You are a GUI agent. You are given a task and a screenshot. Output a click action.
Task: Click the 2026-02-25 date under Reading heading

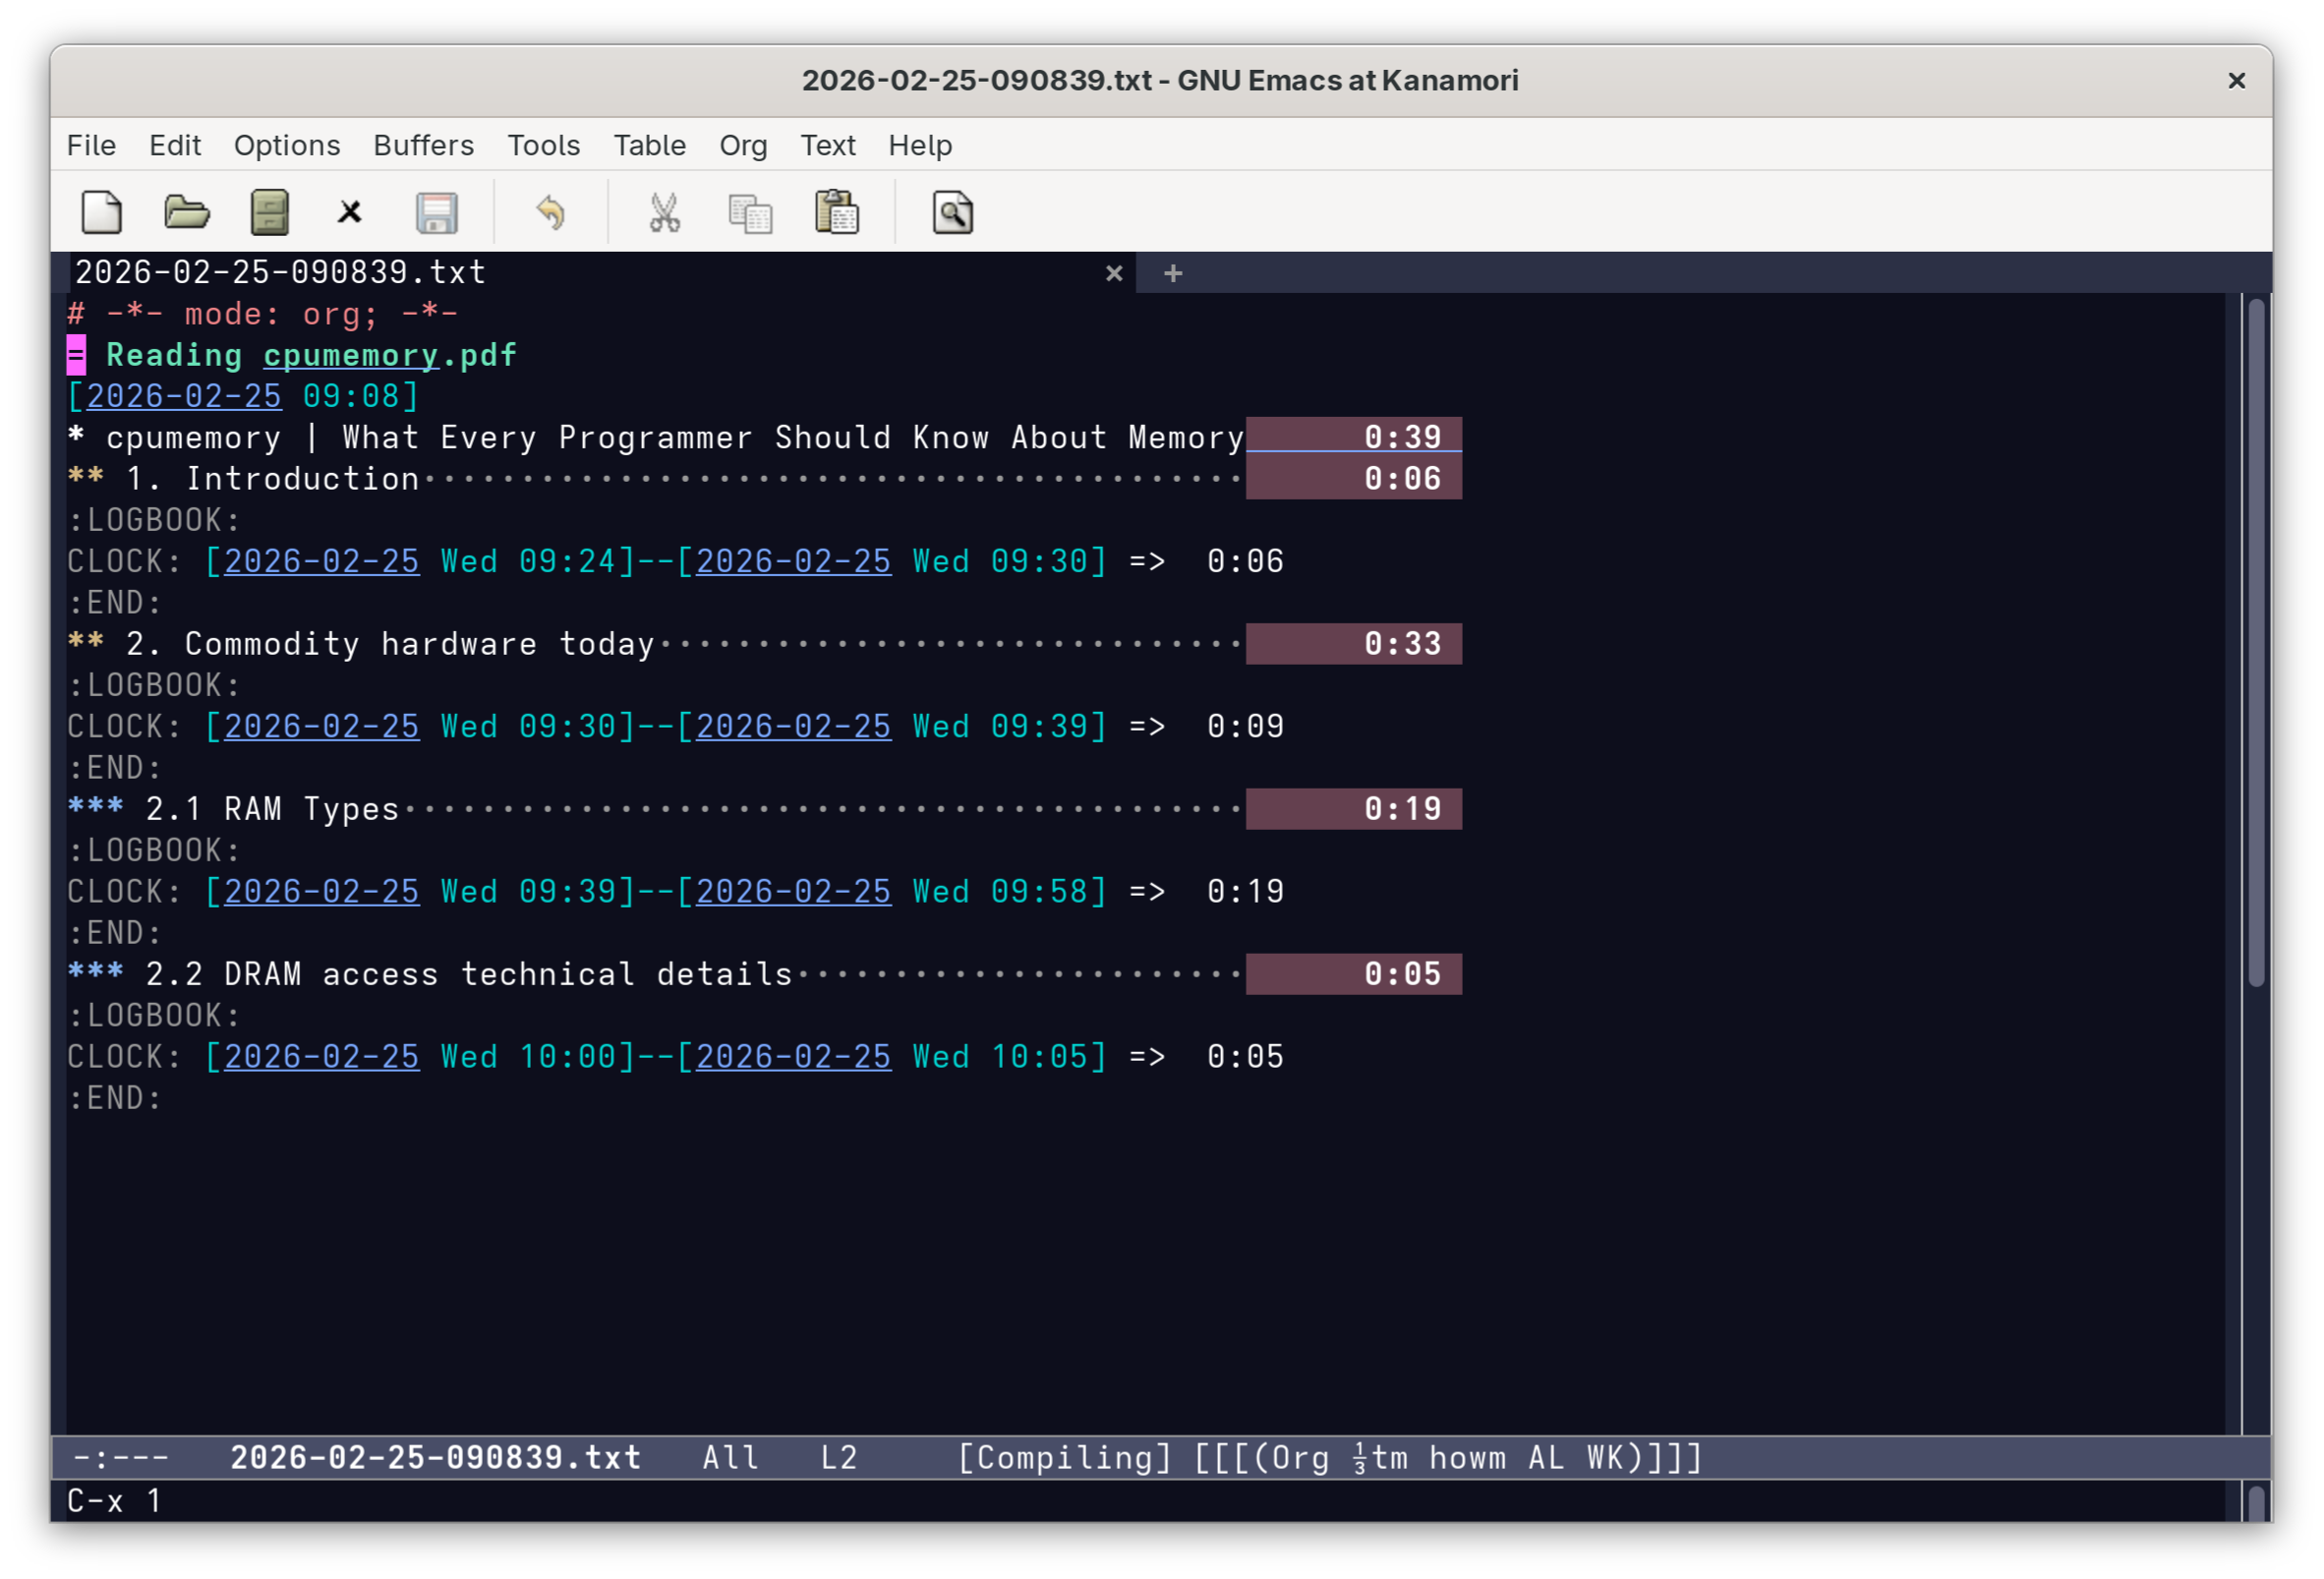tap(184, 396)
